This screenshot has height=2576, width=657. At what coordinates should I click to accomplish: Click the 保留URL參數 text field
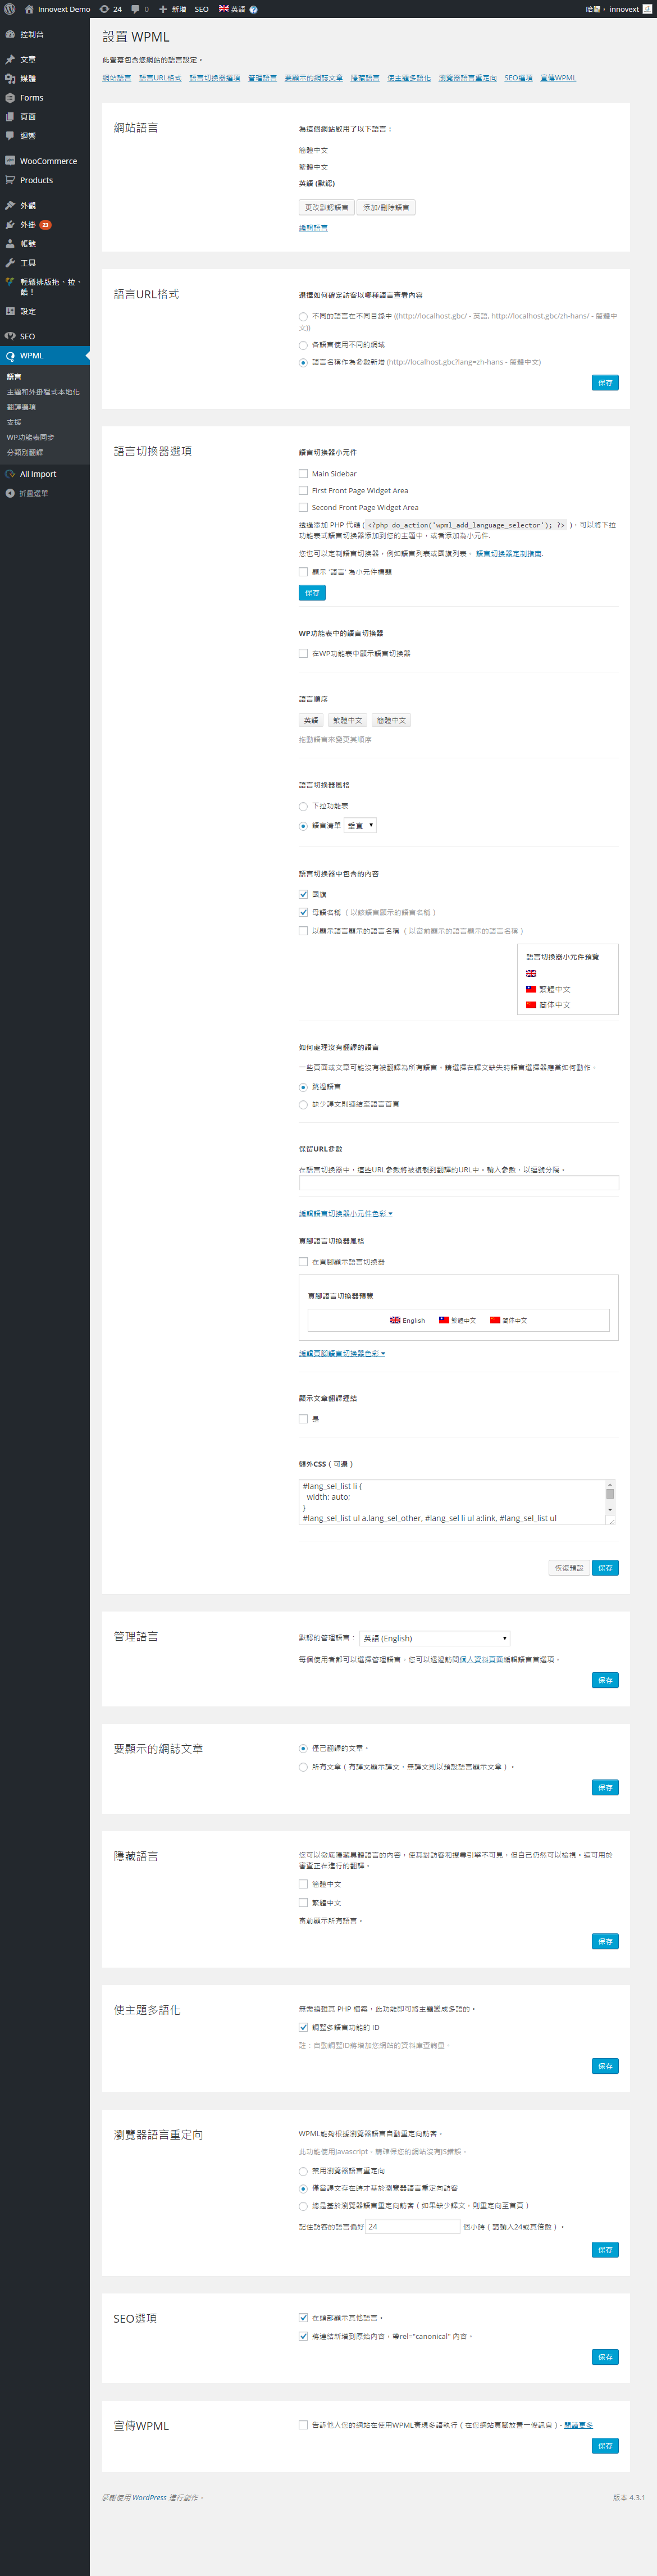point(458,1183)
